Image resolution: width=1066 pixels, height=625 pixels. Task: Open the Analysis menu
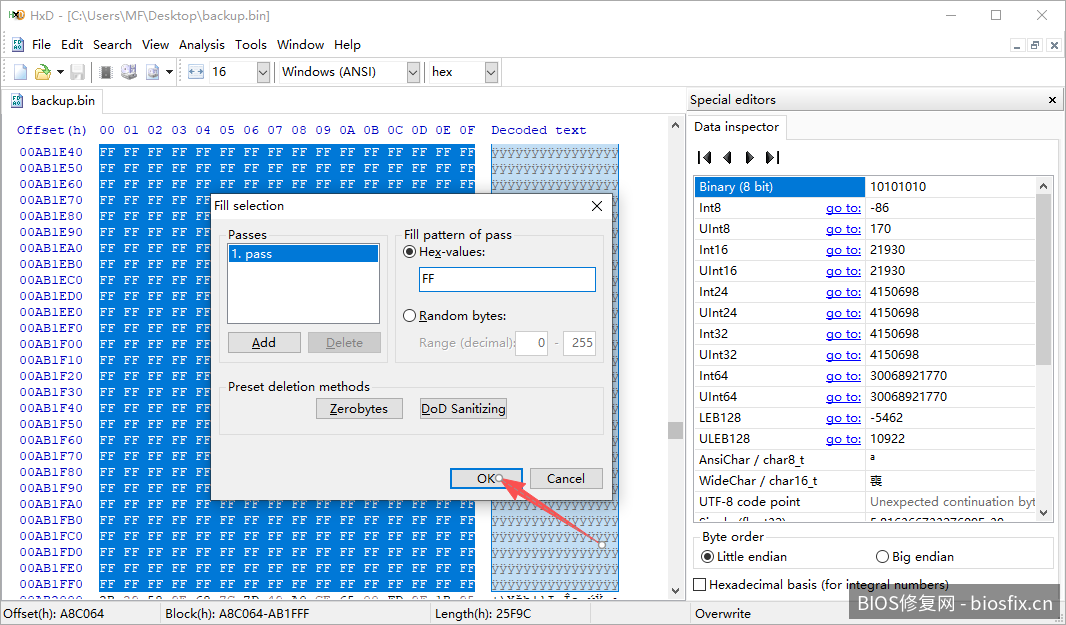[201, 45]
